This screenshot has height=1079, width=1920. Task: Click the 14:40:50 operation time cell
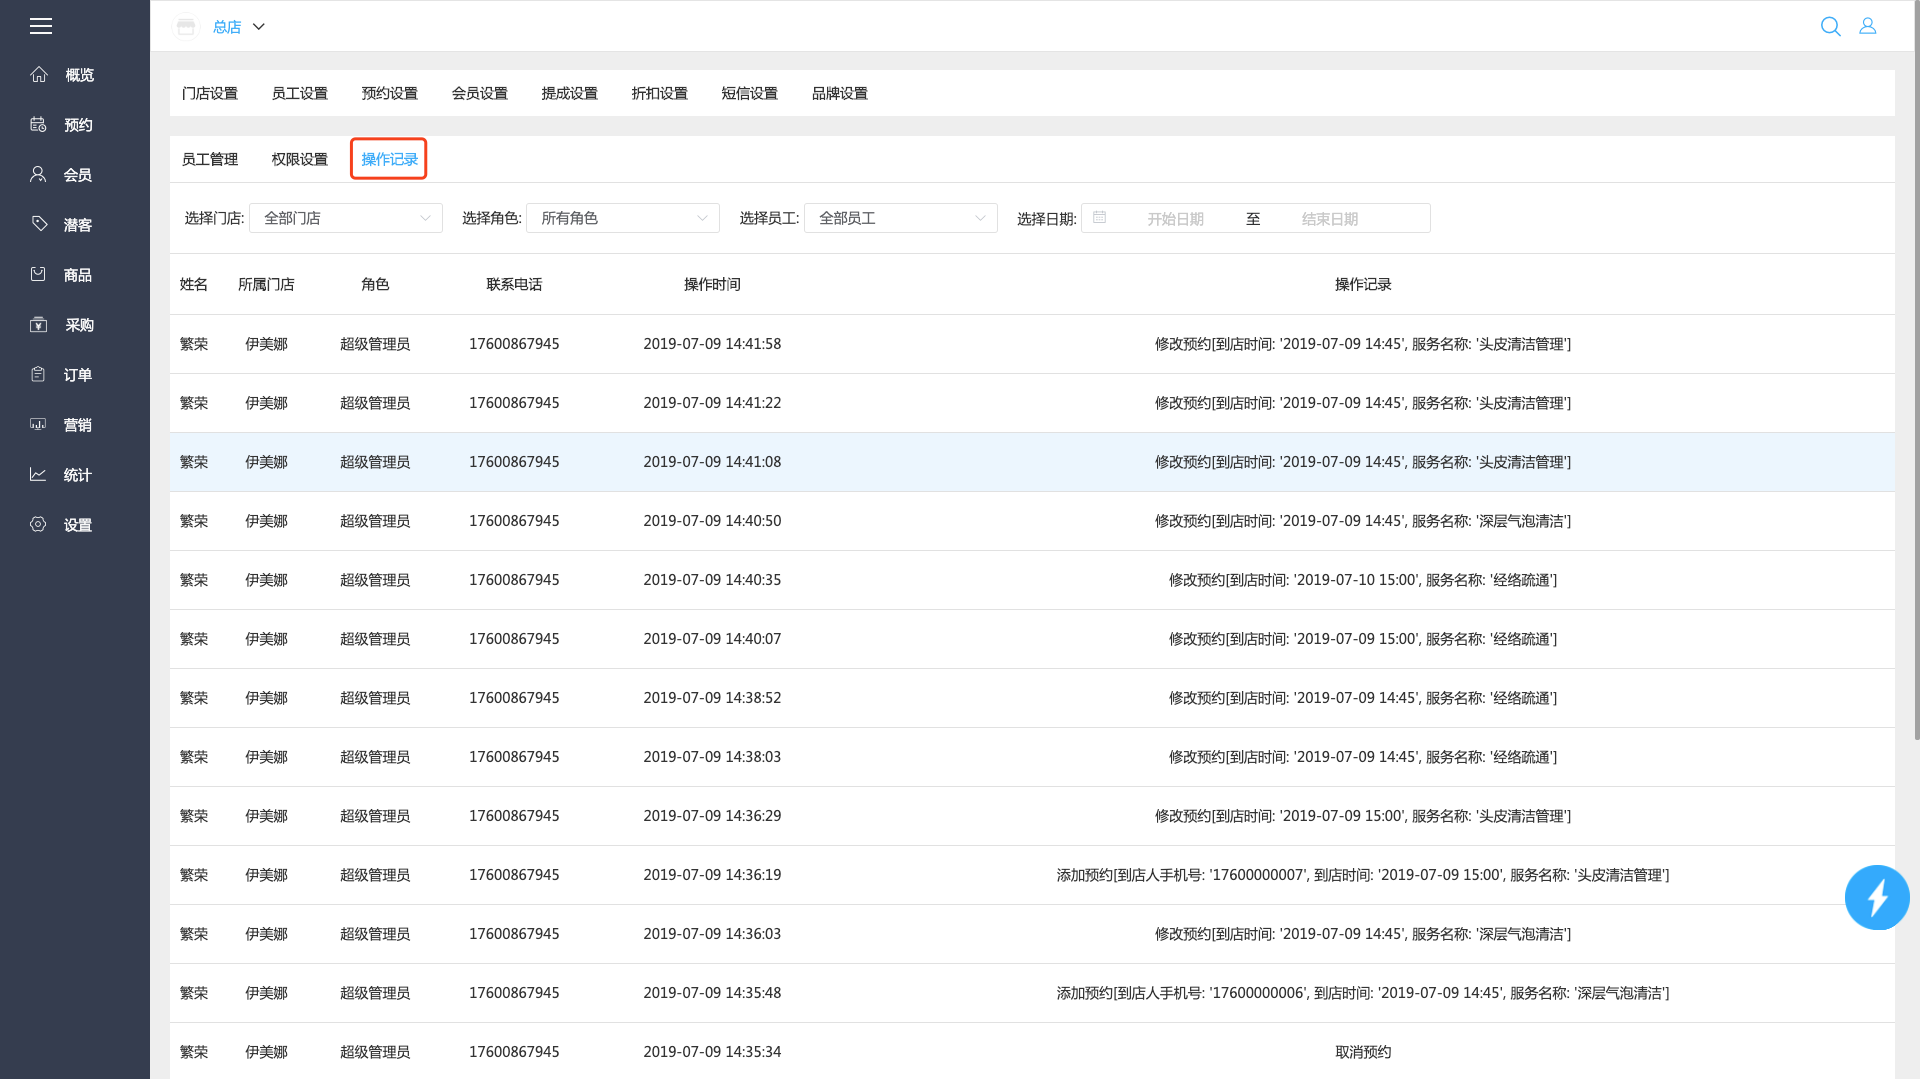tap(712, 521)
